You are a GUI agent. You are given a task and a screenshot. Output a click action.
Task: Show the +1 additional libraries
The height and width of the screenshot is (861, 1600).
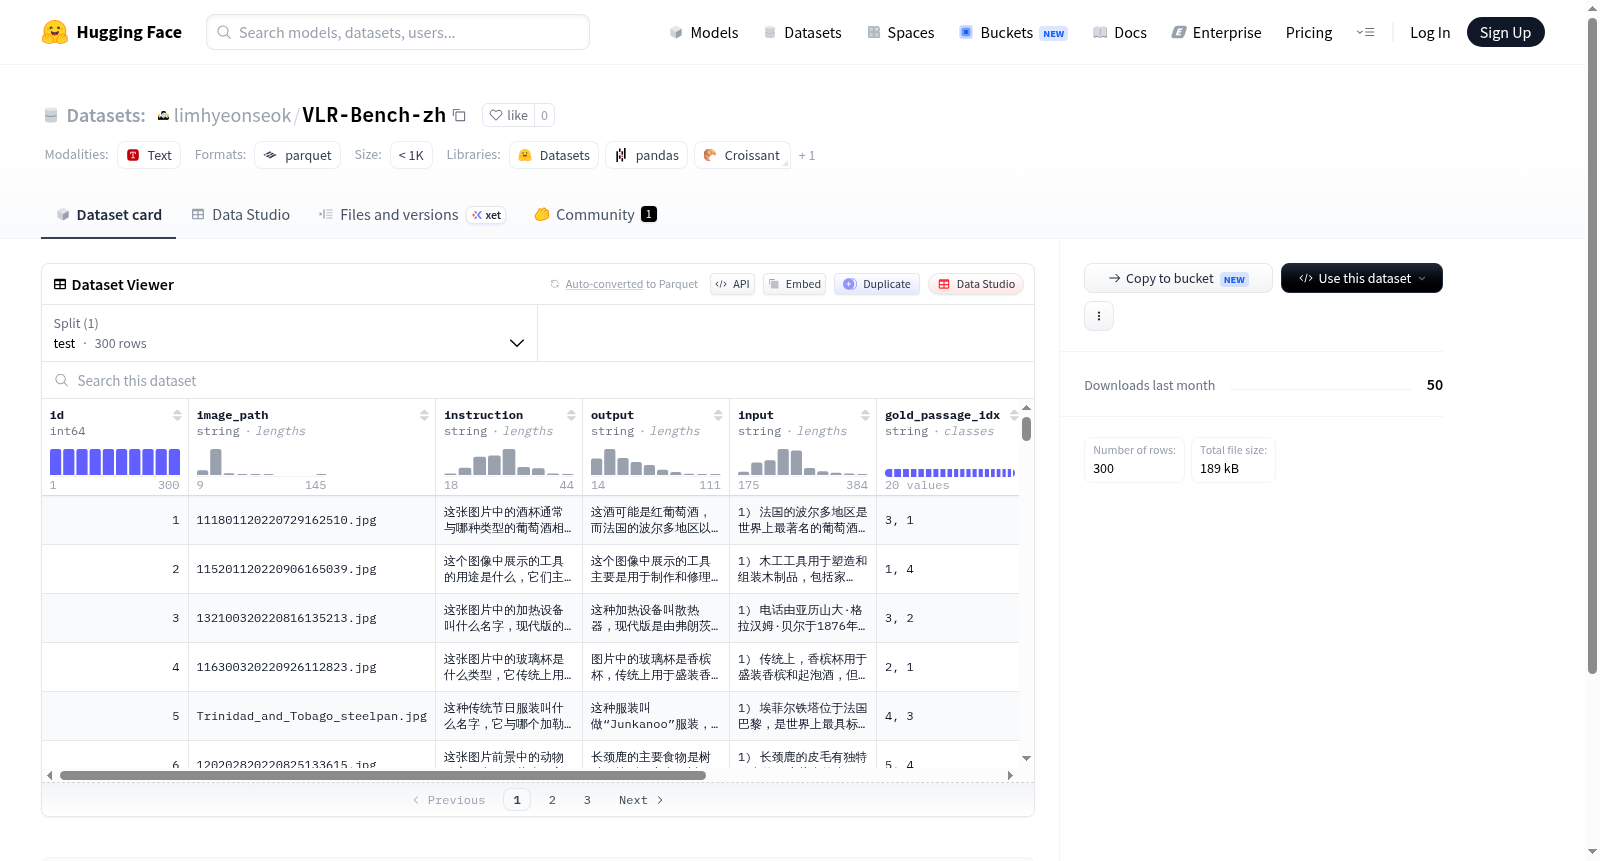click(x=807, y=156)
